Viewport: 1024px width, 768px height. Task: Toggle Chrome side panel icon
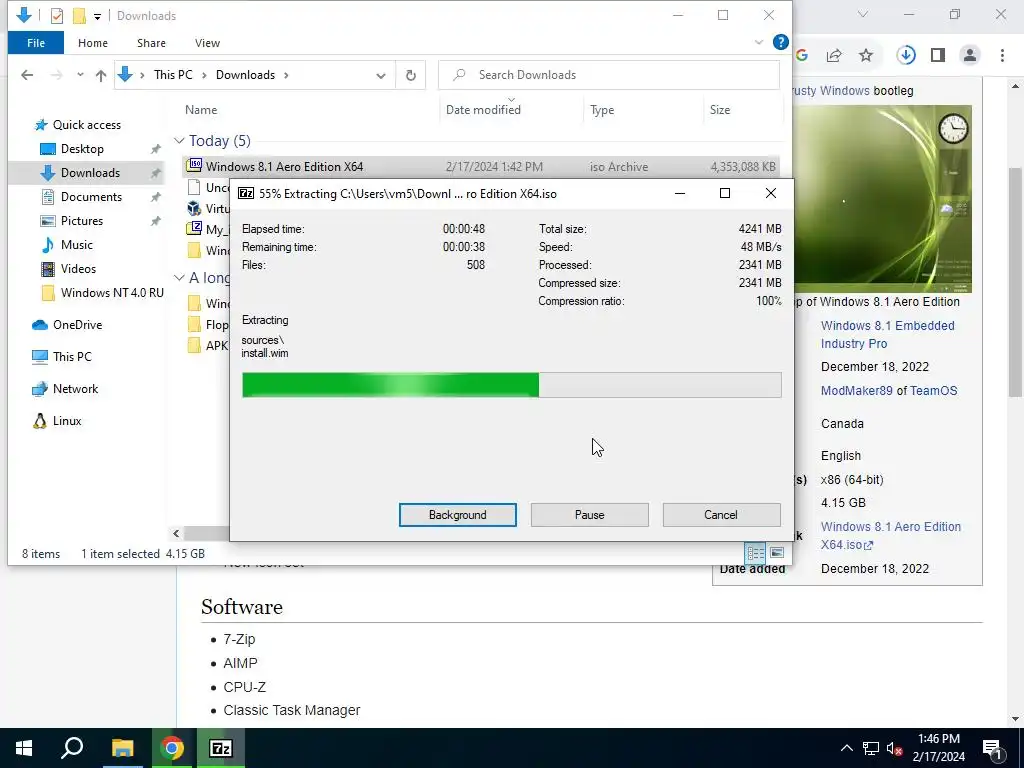pos(938,56)
